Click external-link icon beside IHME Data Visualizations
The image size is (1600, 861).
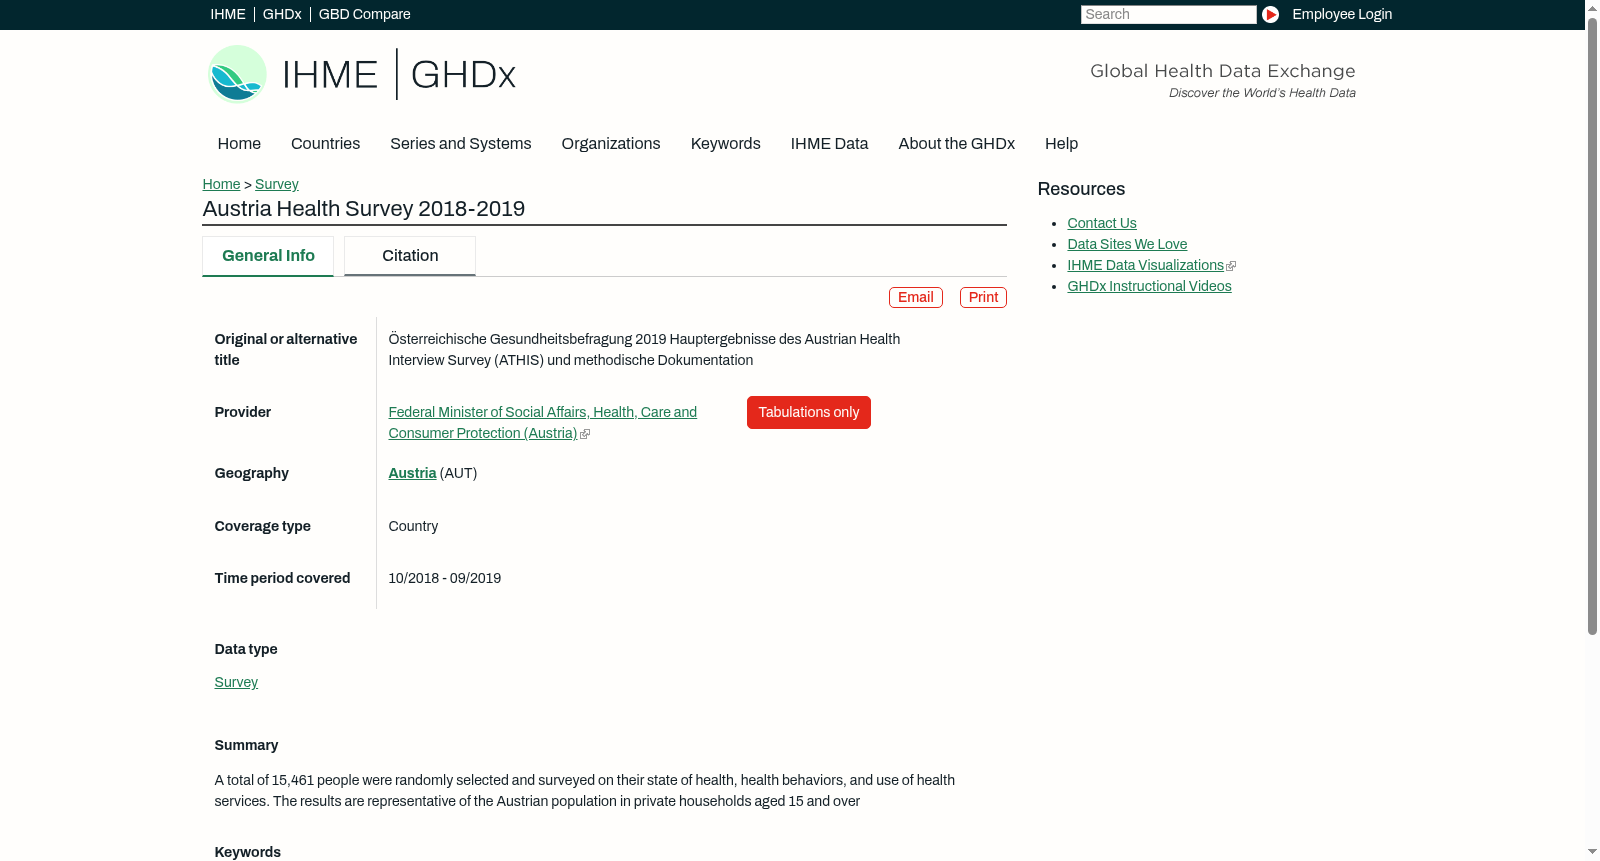coord(1231,266)
